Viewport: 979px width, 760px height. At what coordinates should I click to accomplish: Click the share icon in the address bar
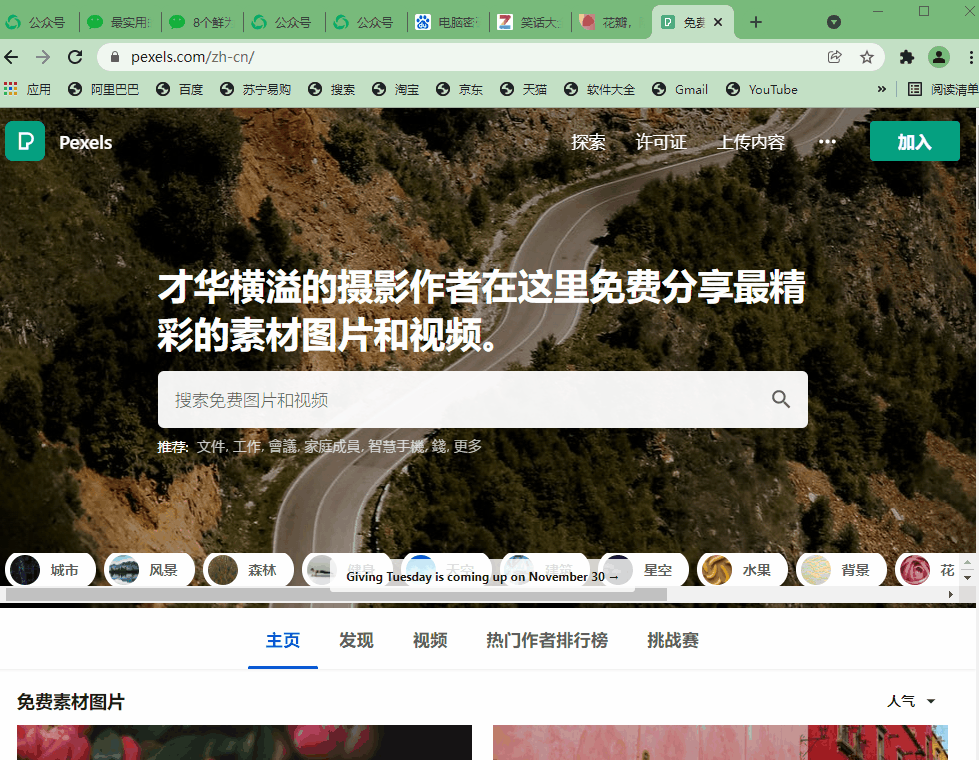pyautogui.click(x=835, y=57)
